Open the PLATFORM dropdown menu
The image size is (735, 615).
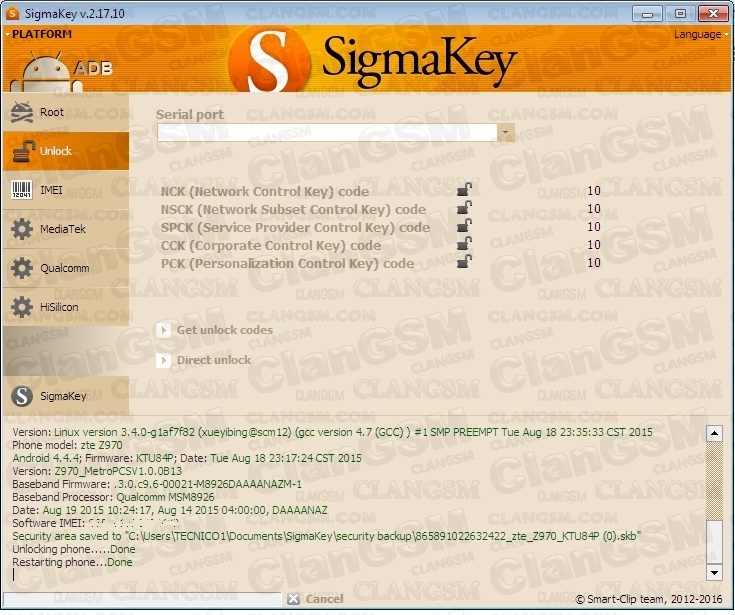38,34
